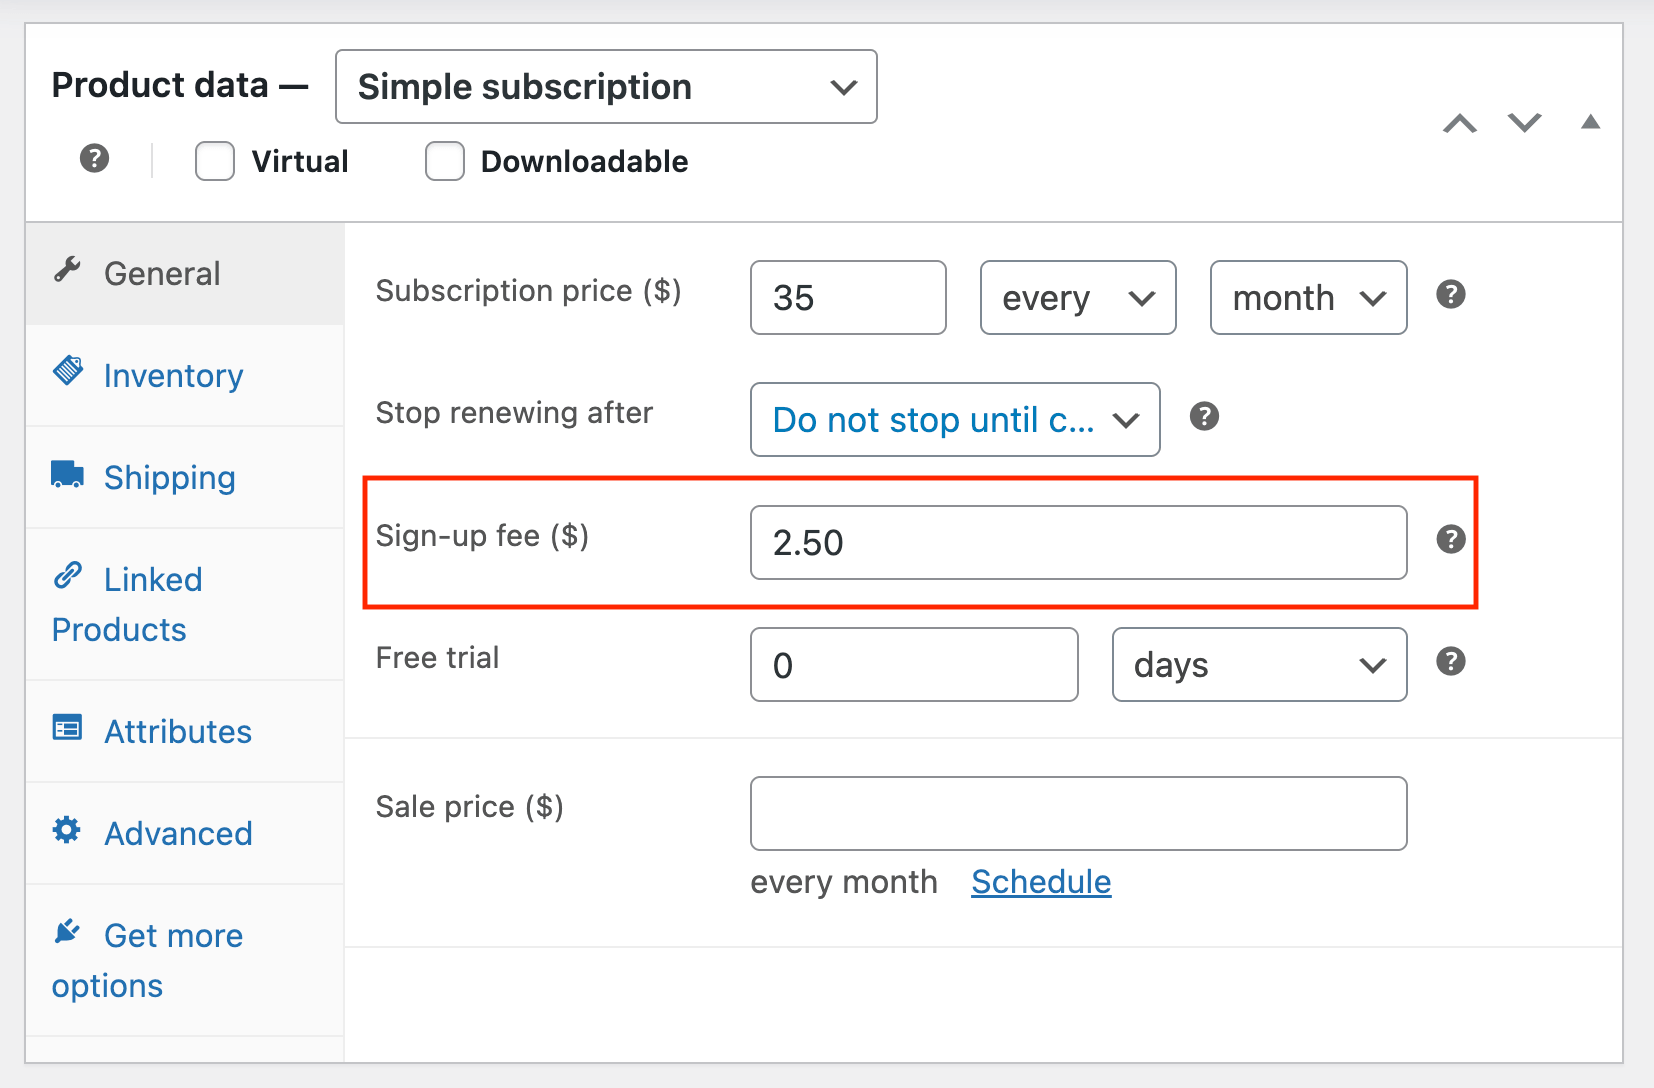Enable the Virtual checkbox

click(214, 160)
